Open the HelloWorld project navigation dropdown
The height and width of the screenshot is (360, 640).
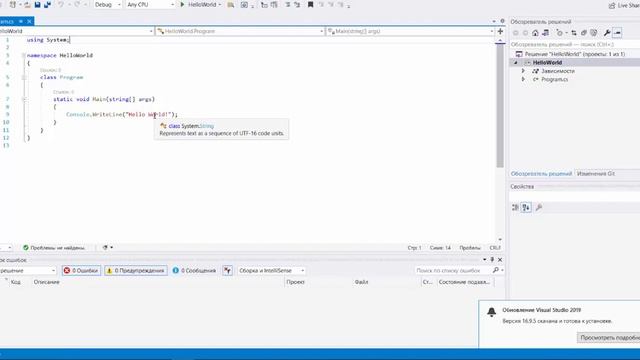(77, 31)
